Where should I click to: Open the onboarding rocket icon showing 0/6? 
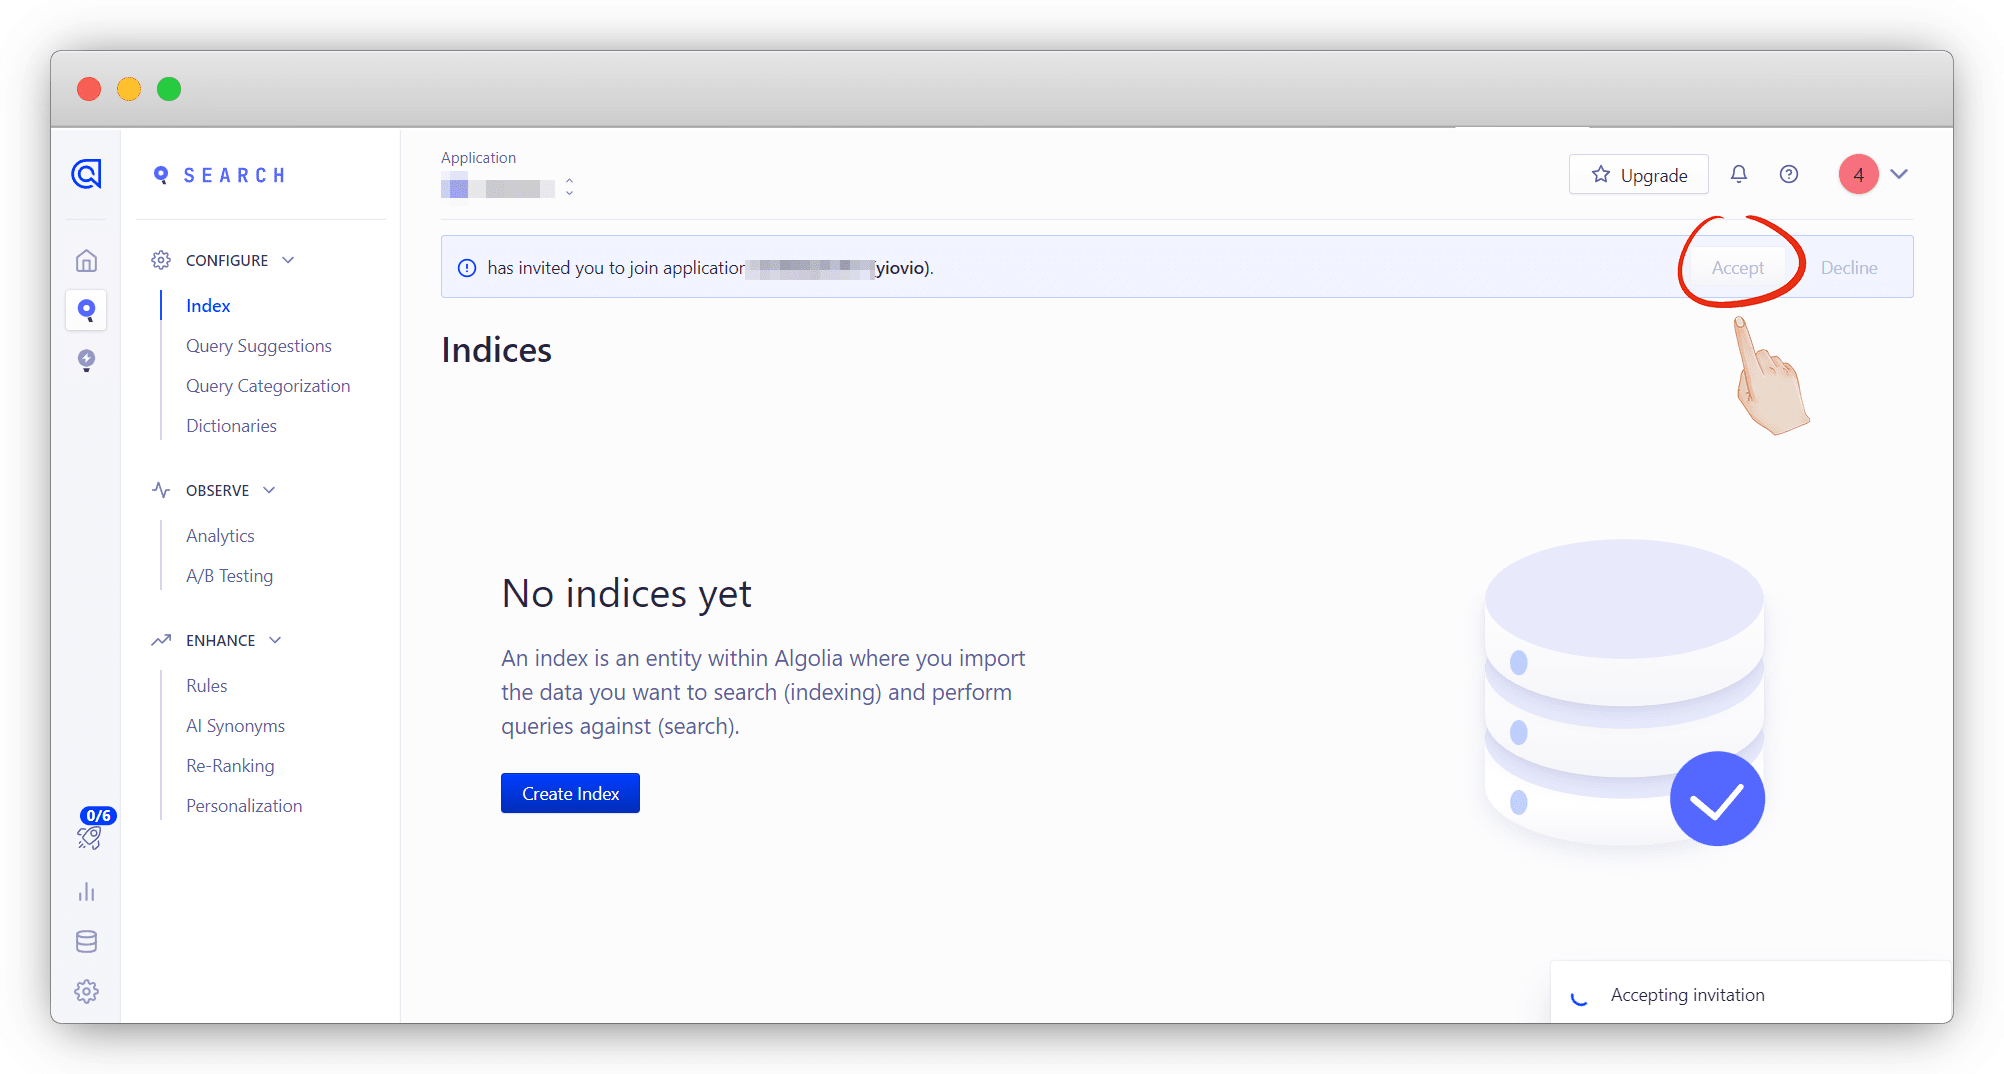click(x=89, y=837)
